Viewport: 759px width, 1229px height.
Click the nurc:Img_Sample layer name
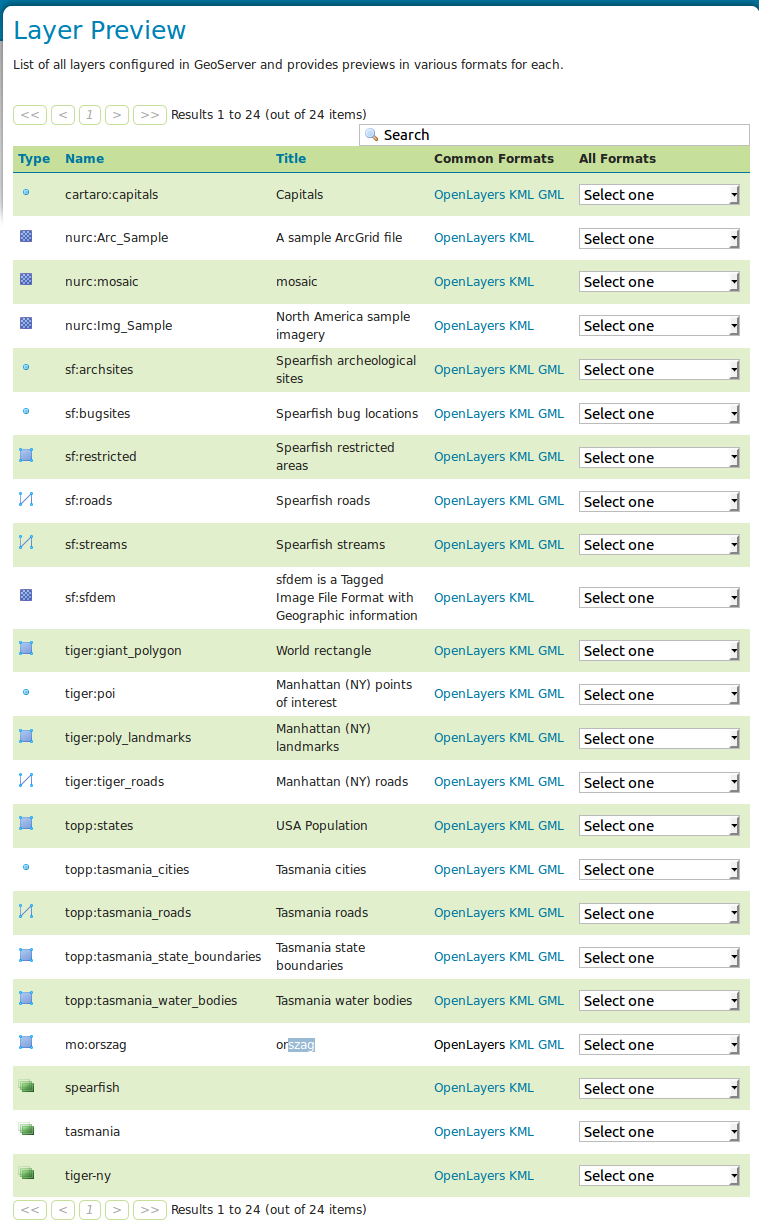(119, 326)
